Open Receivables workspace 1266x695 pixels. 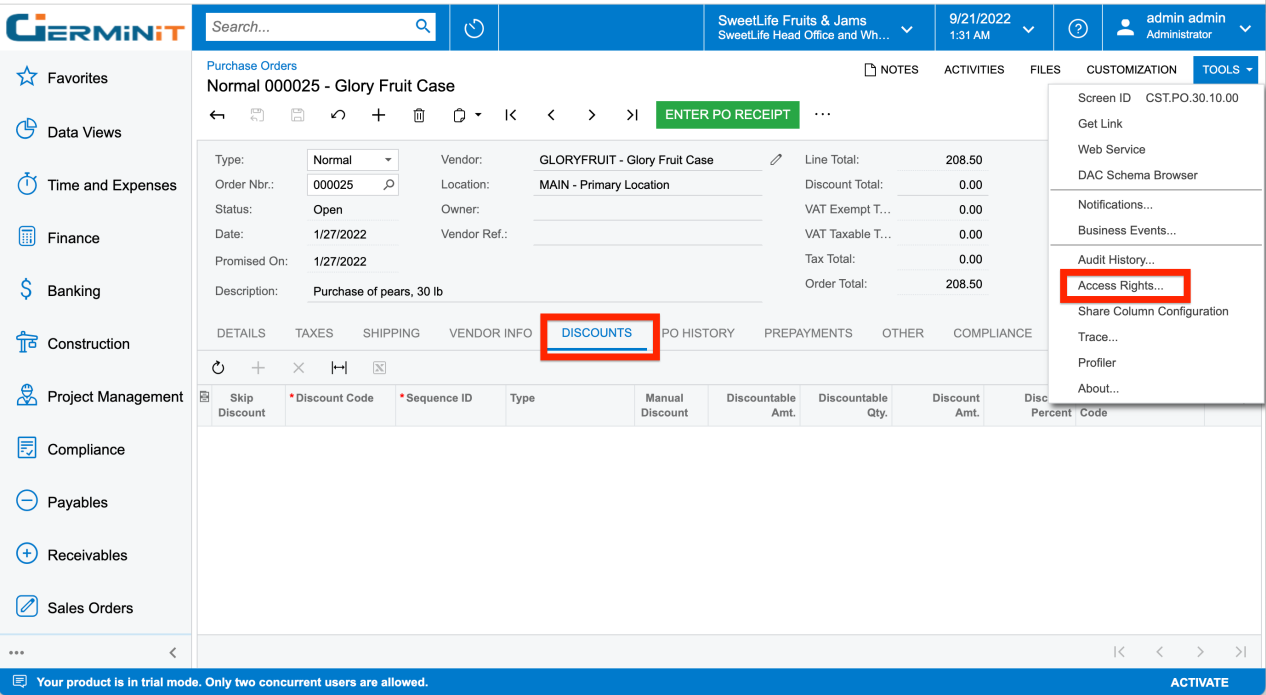pyautogui.click(x=72, y=555)
